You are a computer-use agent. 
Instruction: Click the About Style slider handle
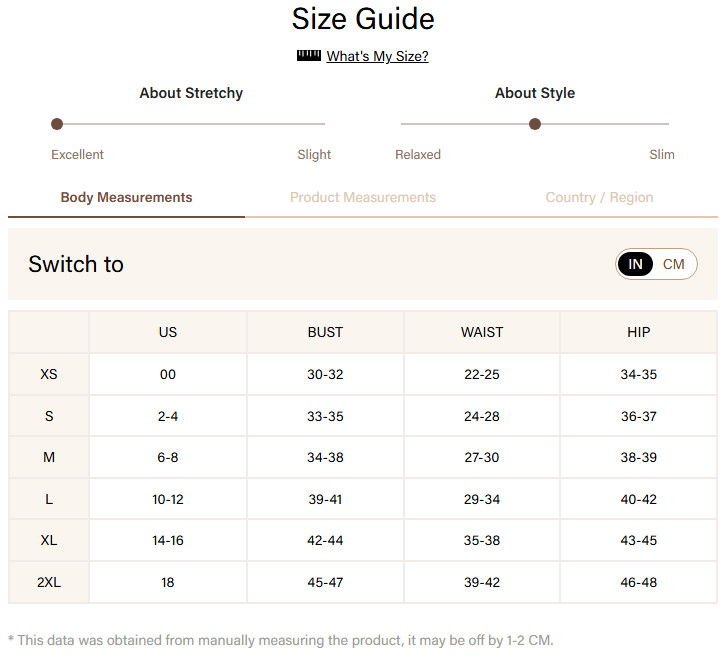535,124
